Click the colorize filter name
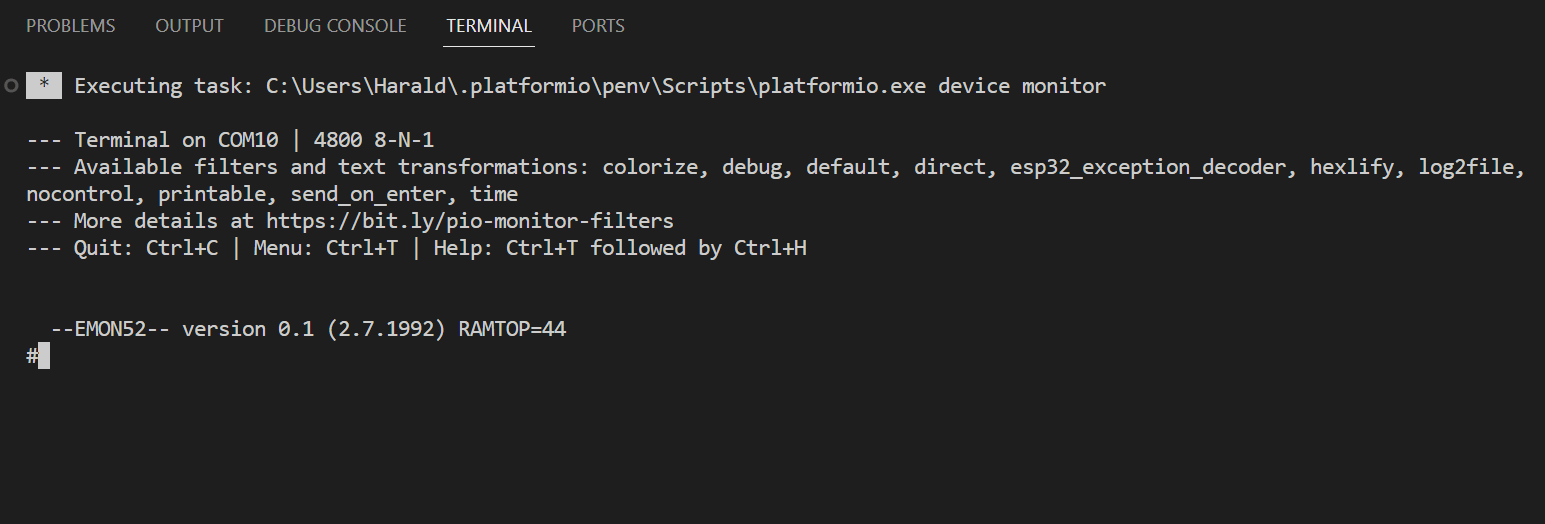 (650, 167)
